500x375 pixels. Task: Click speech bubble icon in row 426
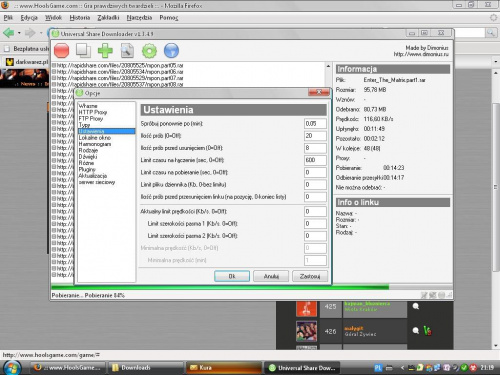[416, 330]
